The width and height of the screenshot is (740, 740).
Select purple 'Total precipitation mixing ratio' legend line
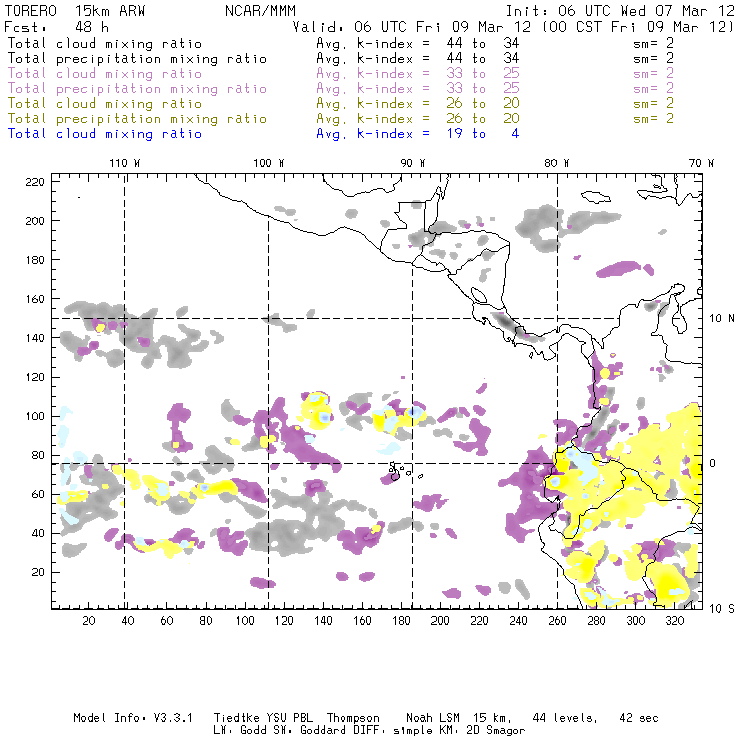click(x=137, y=89)
